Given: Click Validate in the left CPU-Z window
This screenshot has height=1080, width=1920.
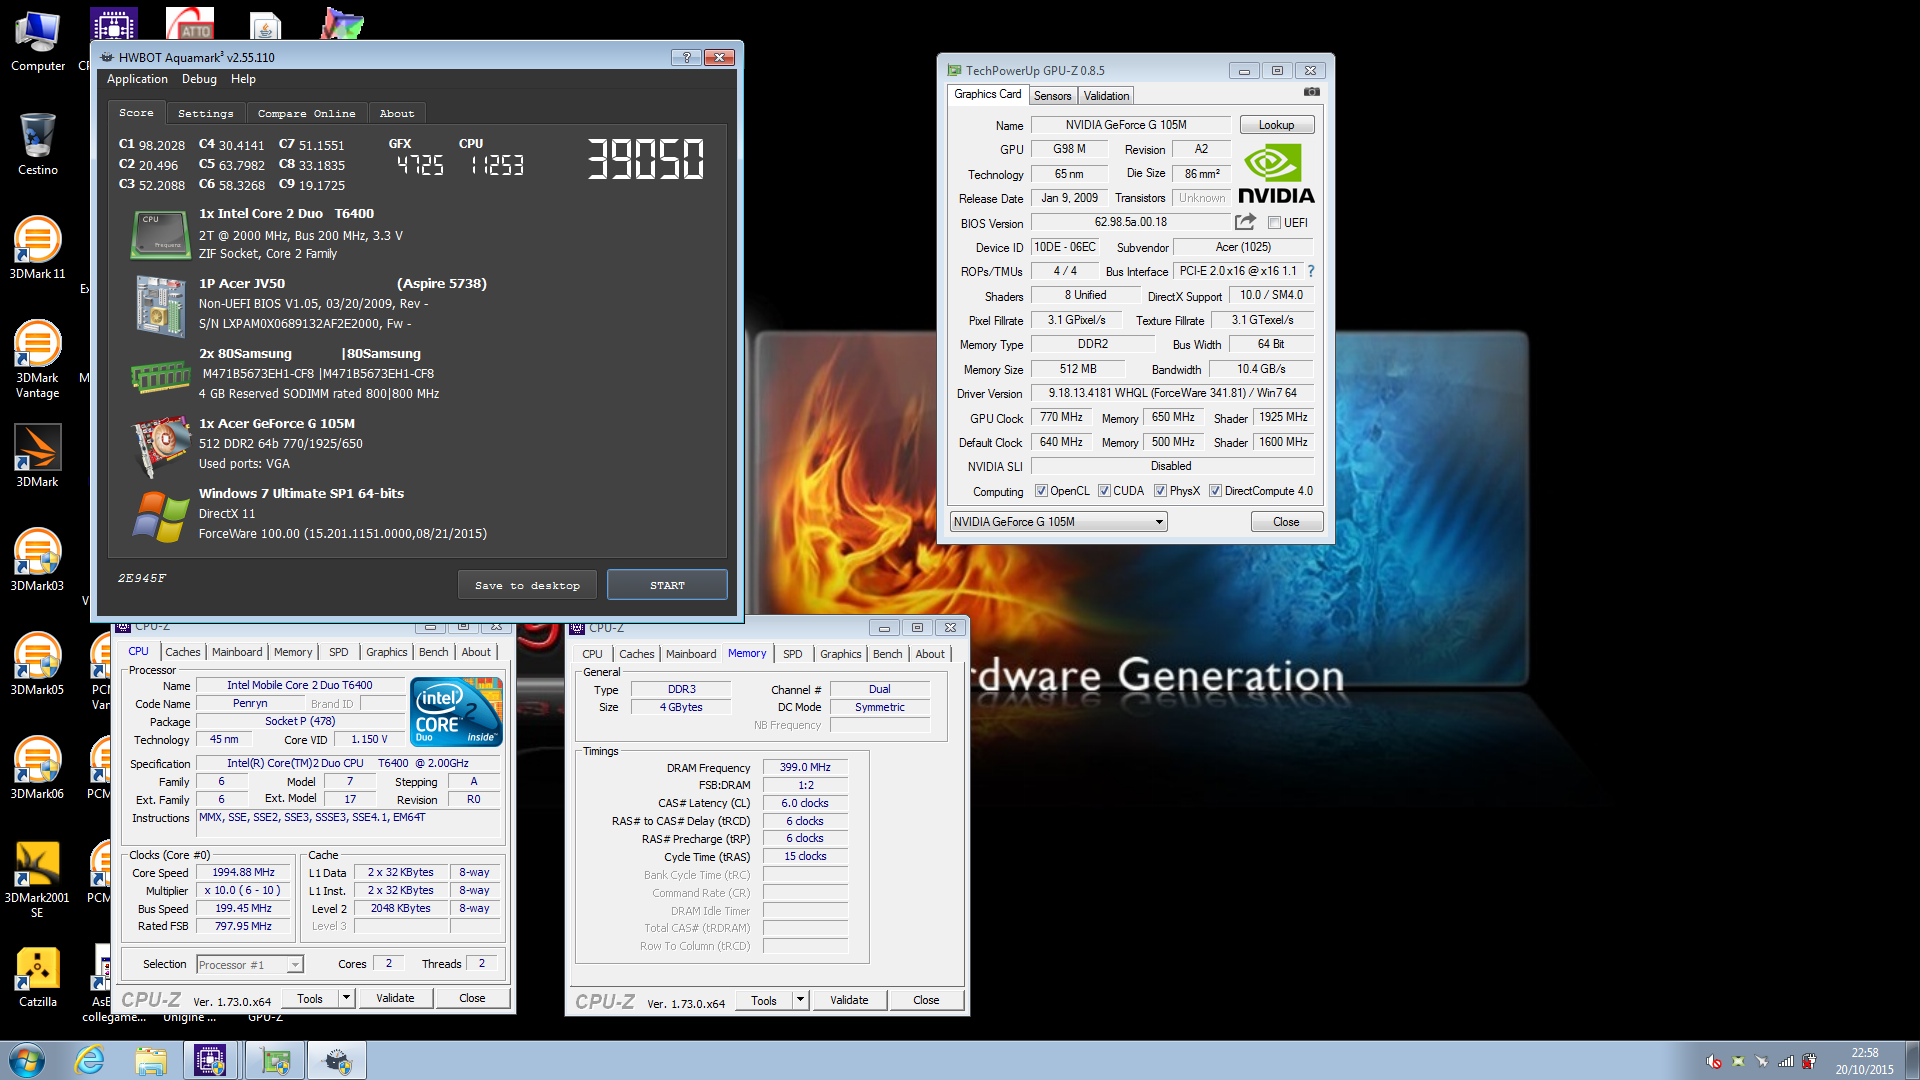Looking at the screenshot, I should tap(395, 998).
